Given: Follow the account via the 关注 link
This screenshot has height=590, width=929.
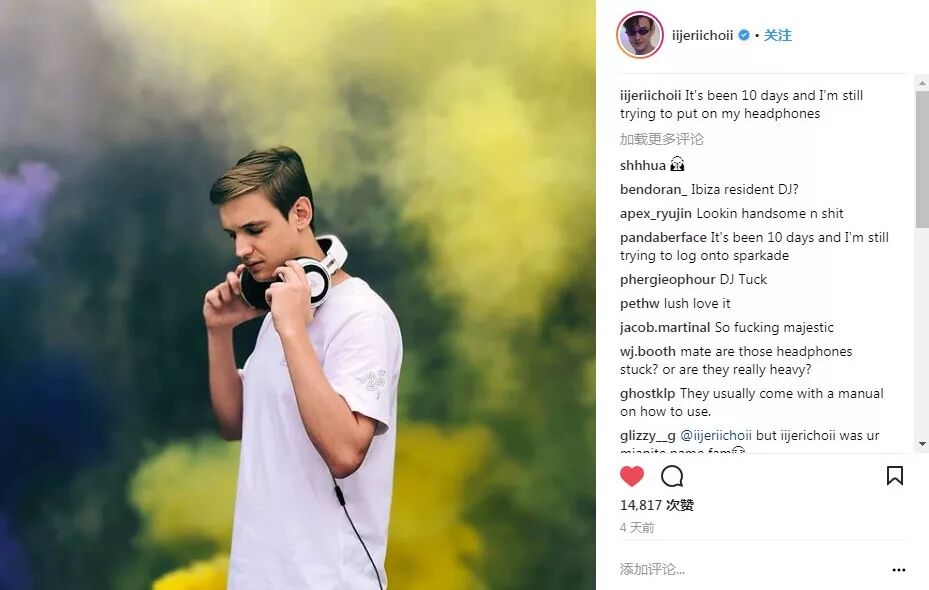Looking at the screenshot, I should 777,35.
